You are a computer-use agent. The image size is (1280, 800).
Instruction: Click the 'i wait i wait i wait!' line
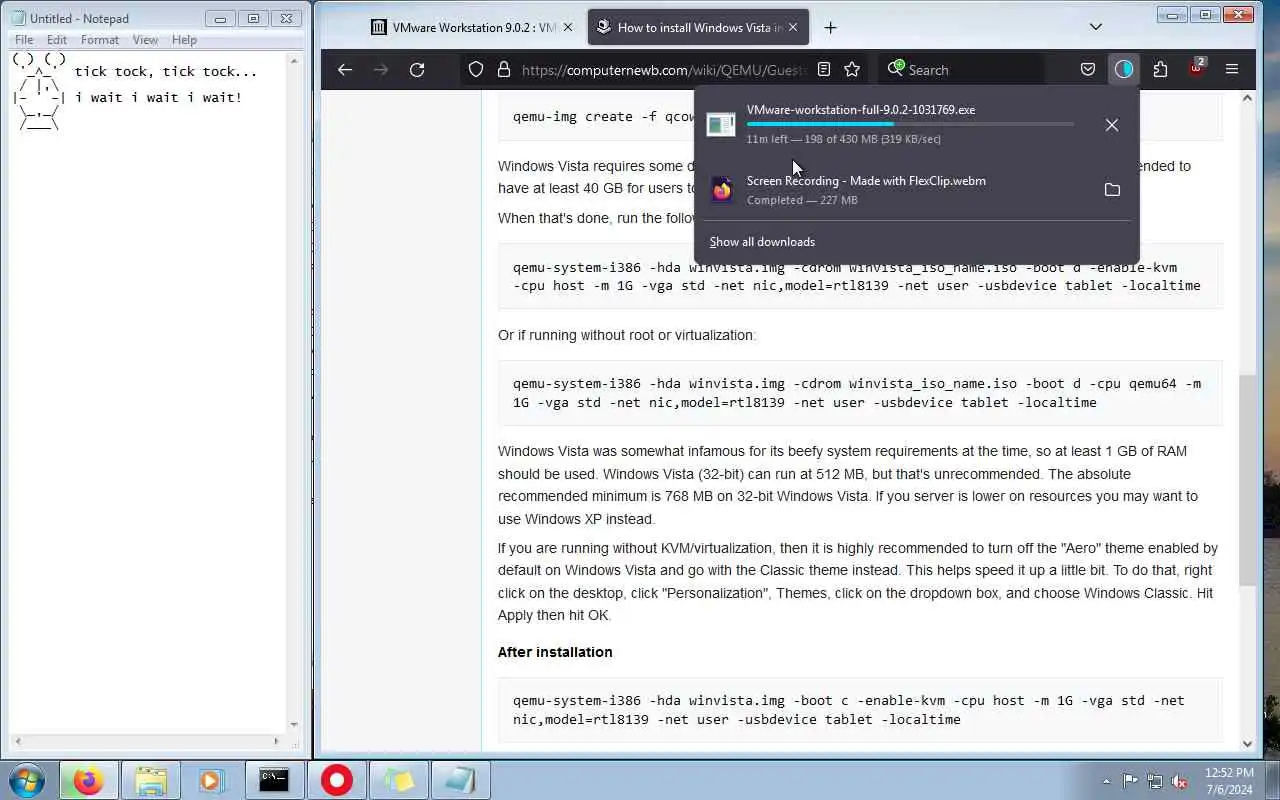coord(158,97)
